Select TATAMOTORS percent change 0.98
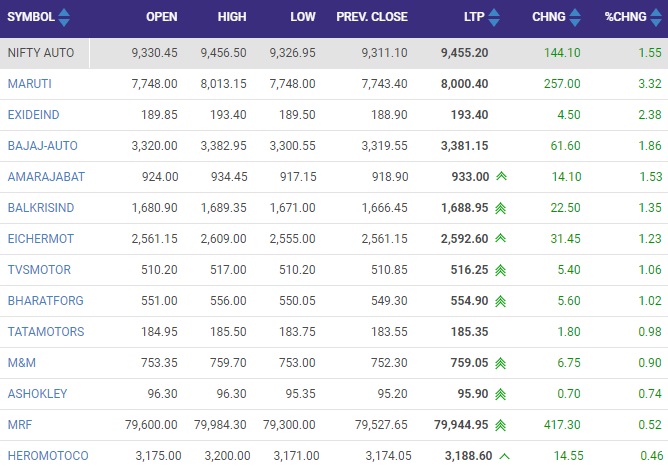This screenshot has width=668, height=467. (650, 332)
